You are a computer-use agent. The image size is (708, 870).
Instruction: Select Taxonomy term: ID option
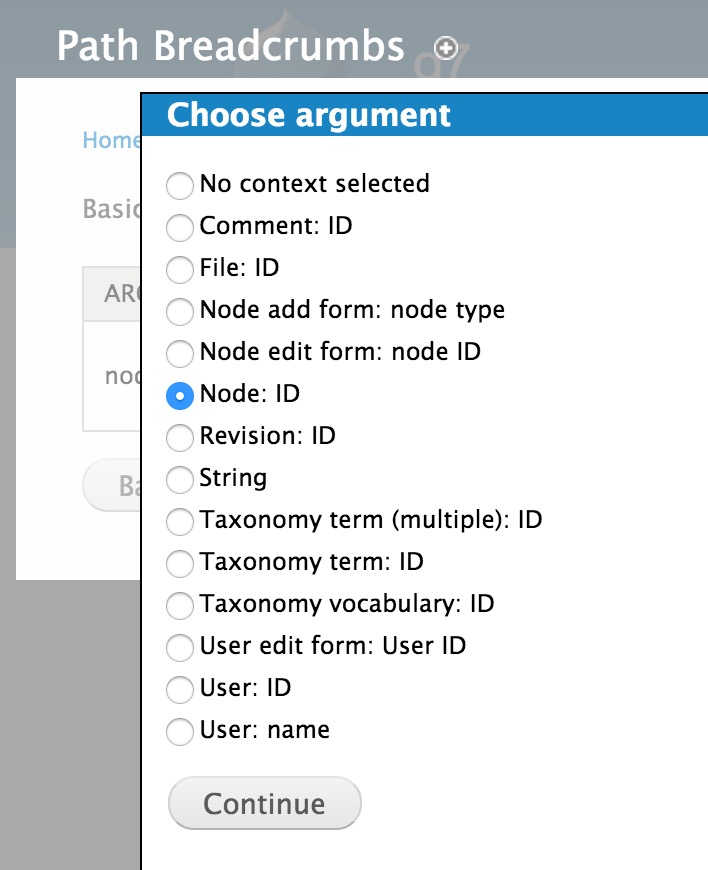[180, 564]
